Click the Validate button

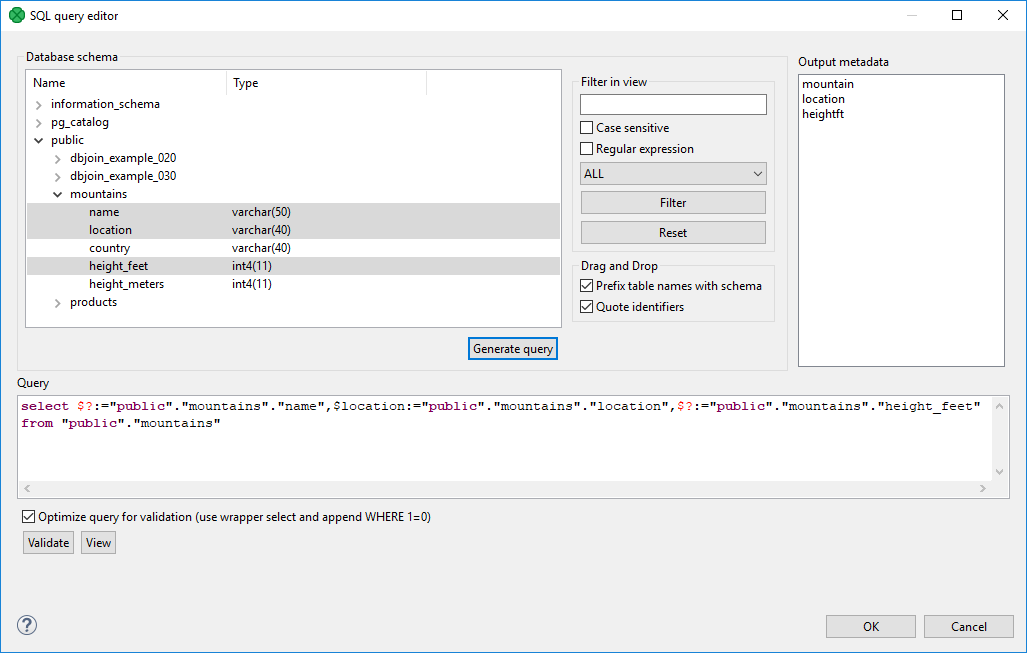[49, 542]
